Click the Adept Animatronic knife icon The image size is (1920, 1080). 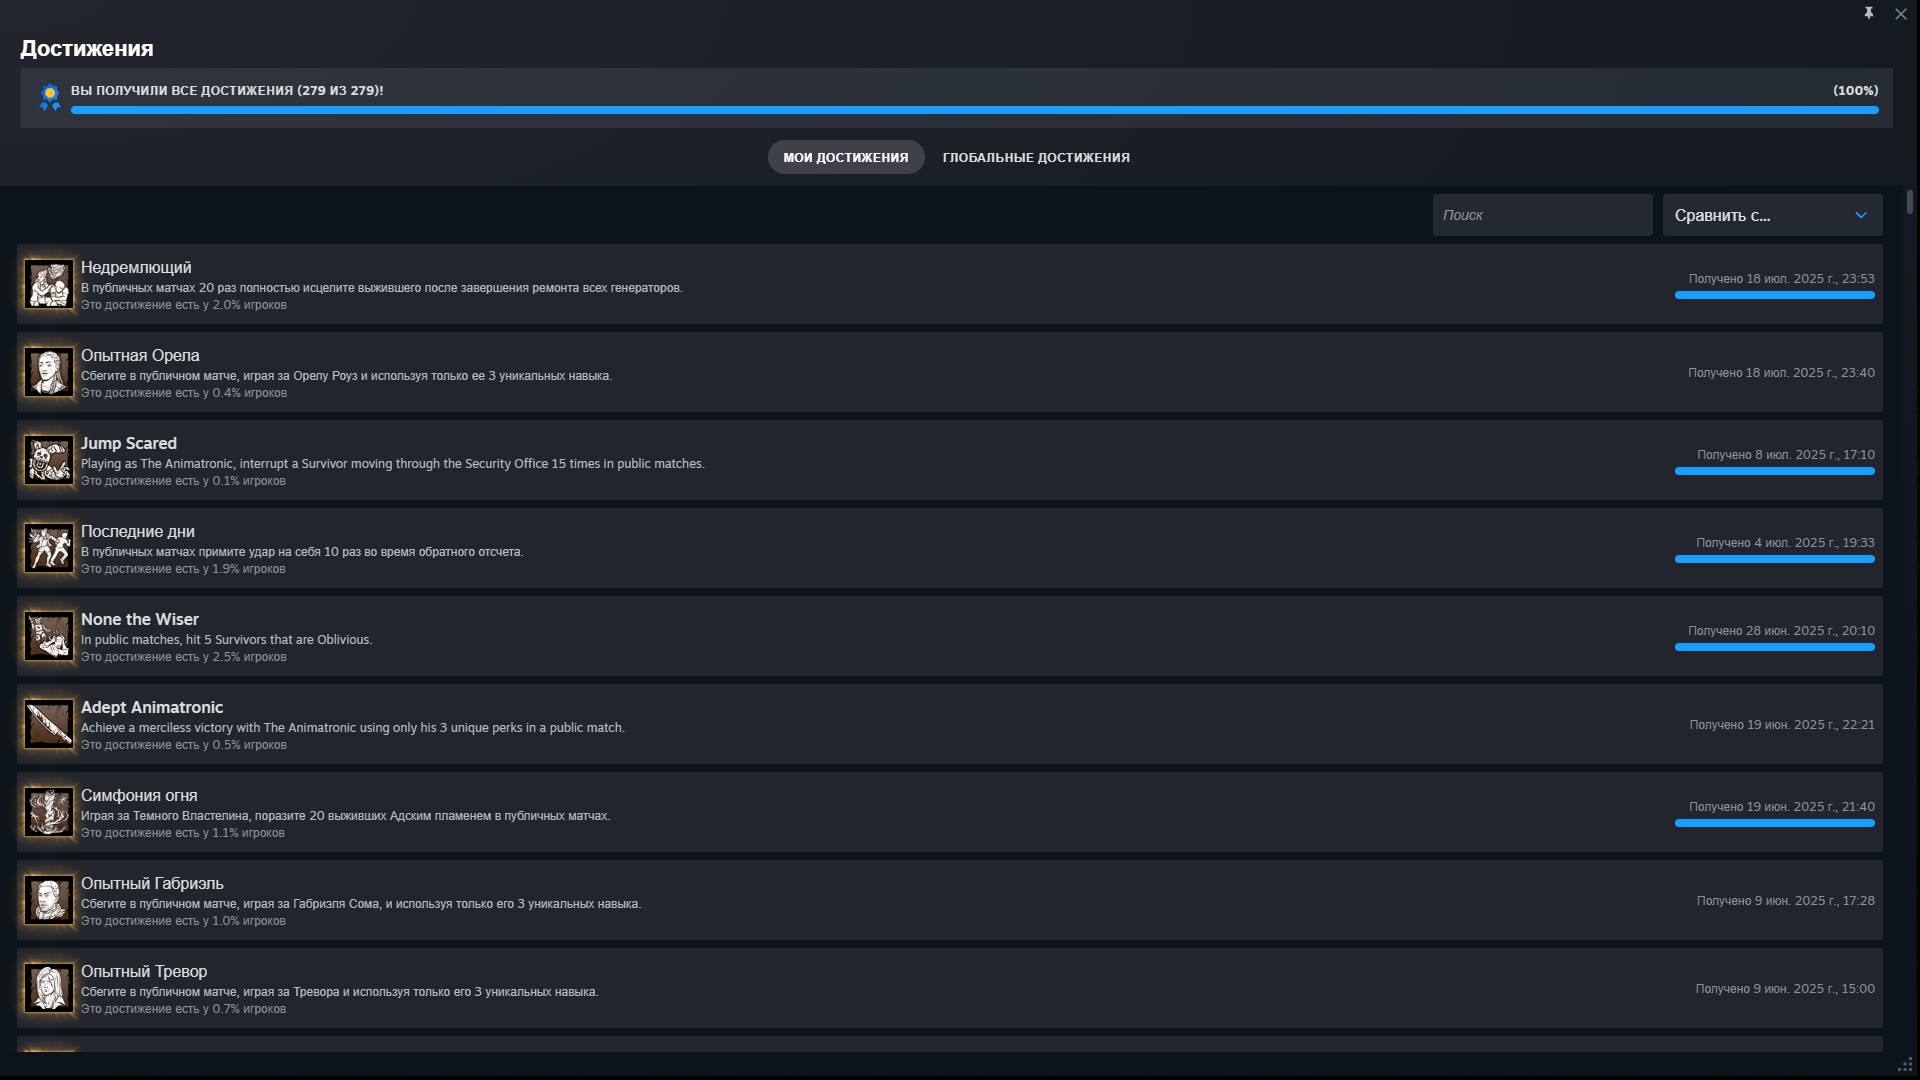coord(49,724)
